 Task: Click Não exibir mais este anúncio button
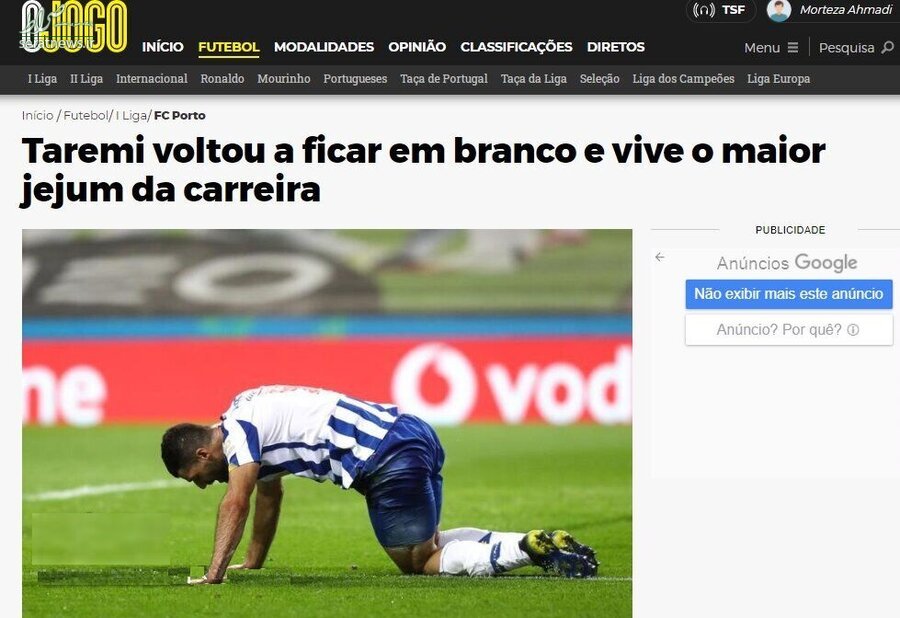click(789, 294)
